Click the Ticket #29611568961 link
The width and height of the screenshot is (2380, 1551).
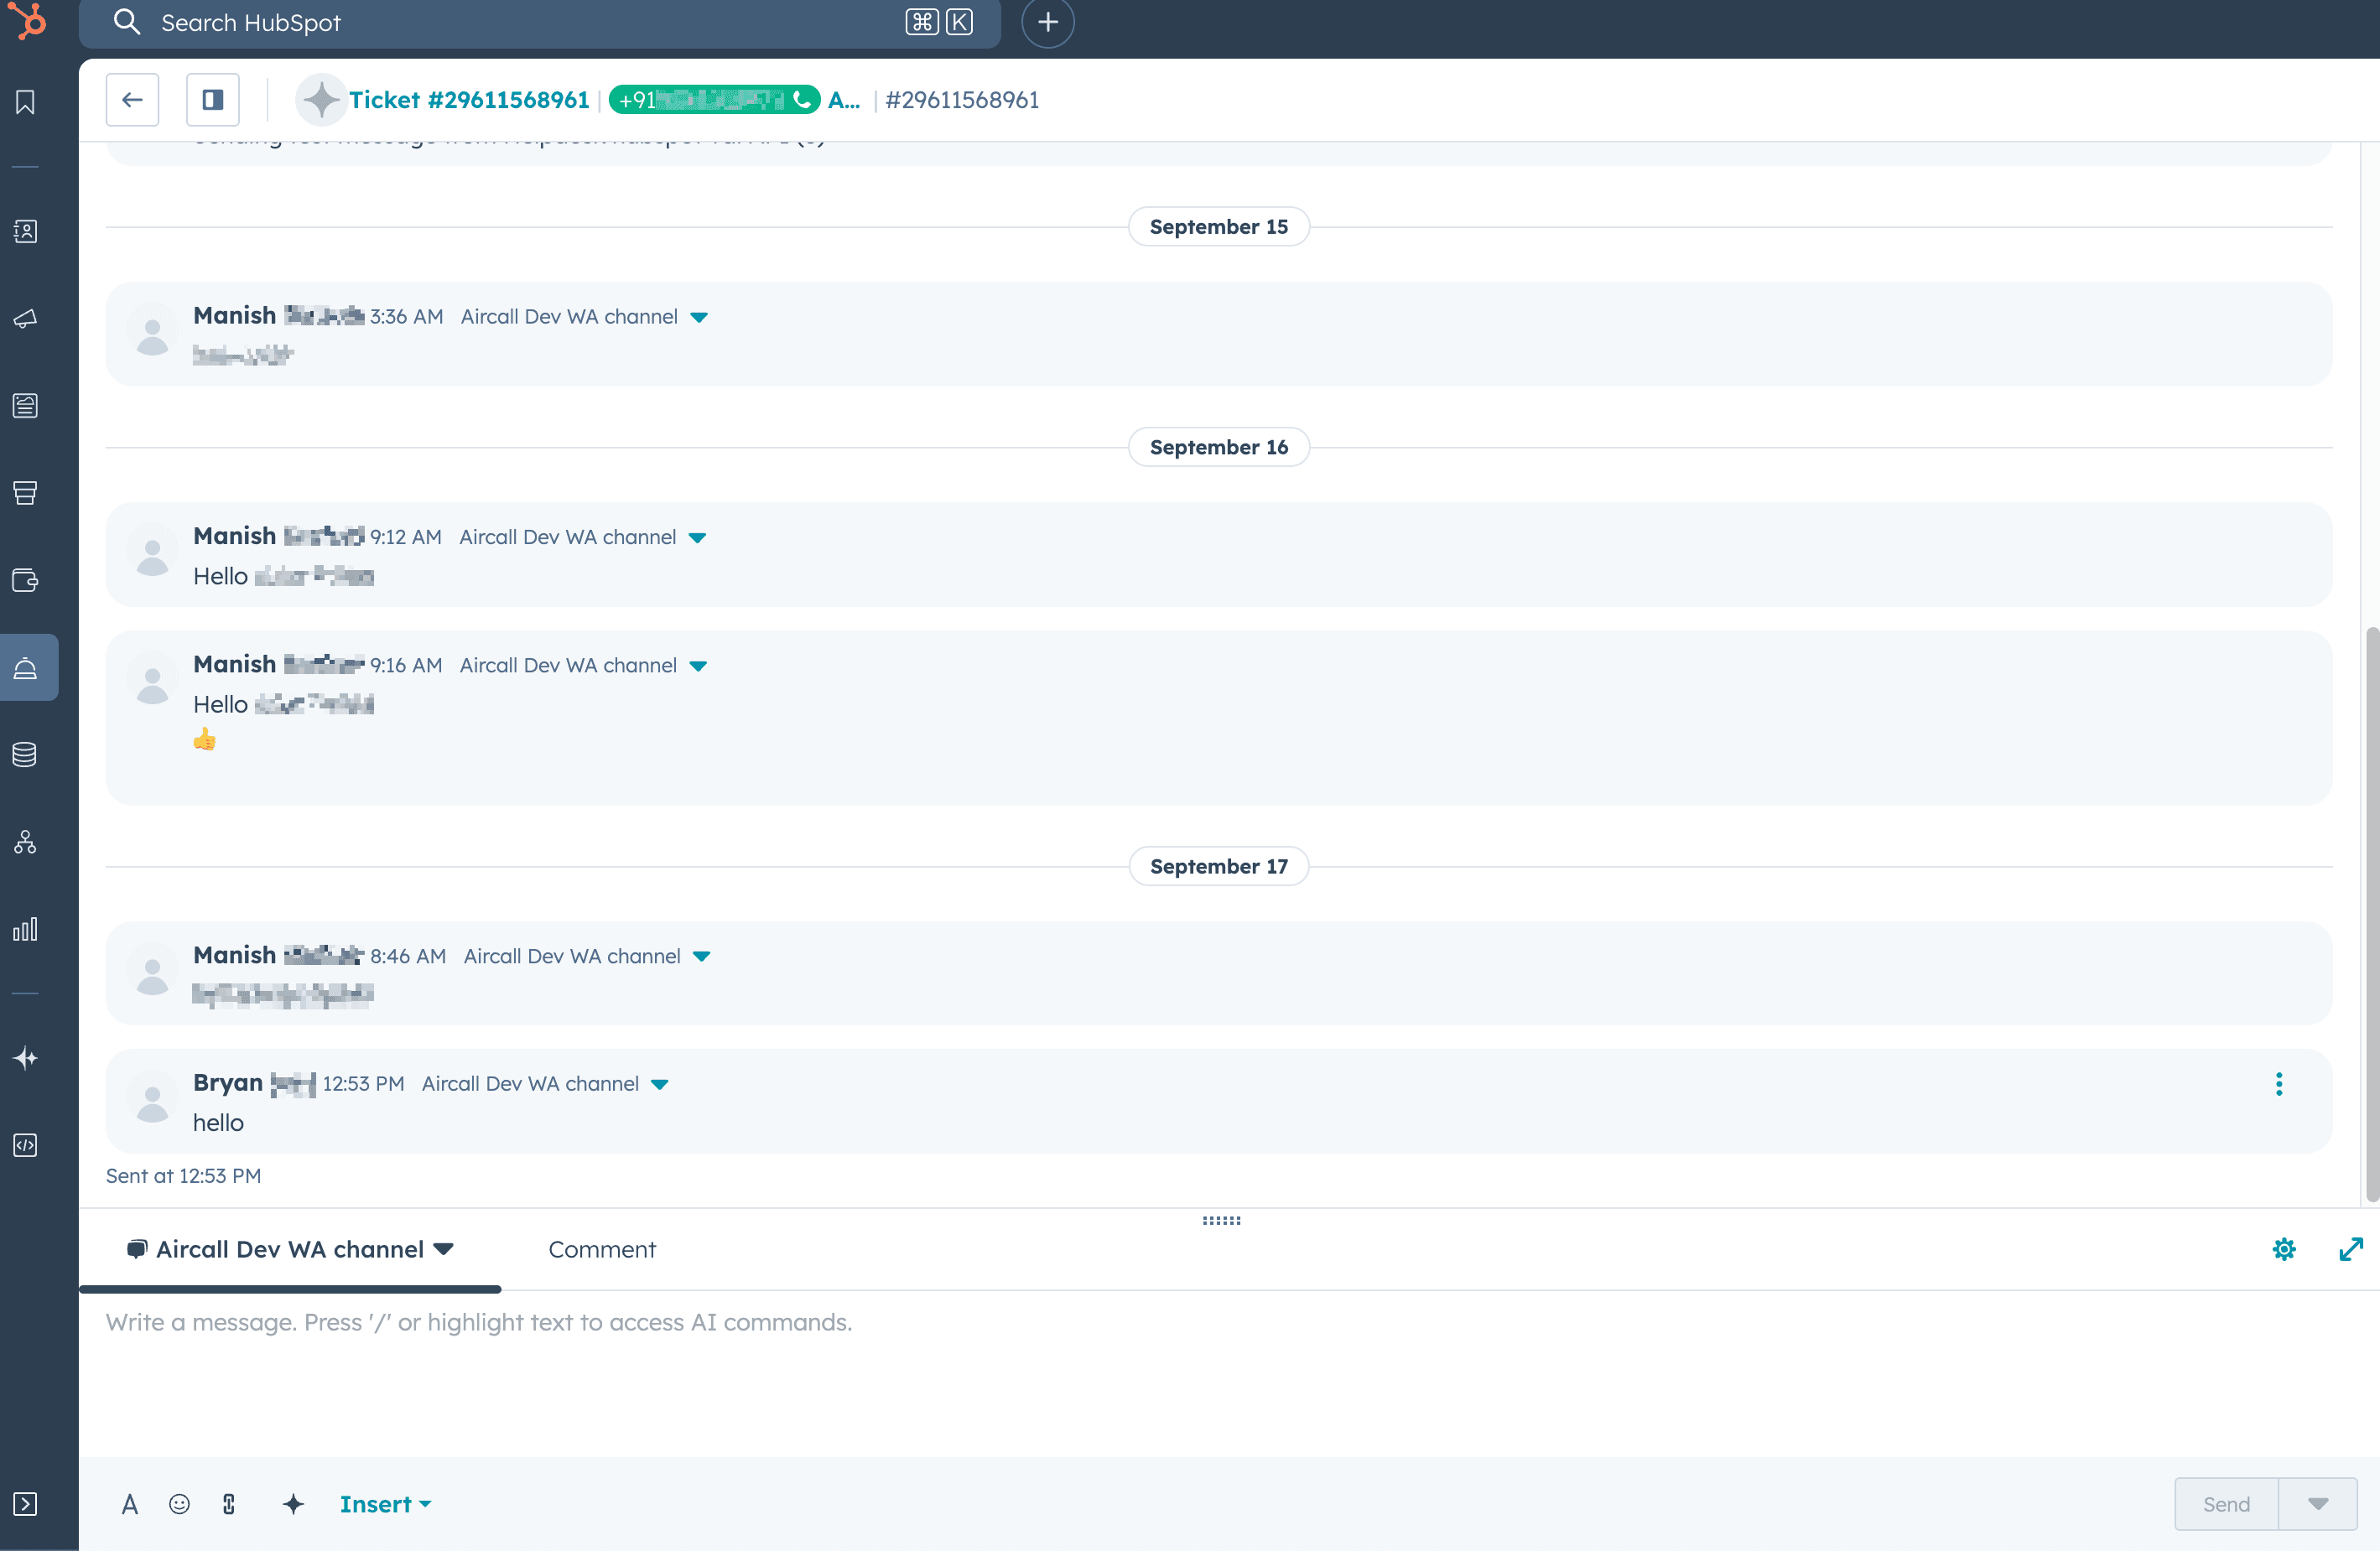tap(468, 100)
